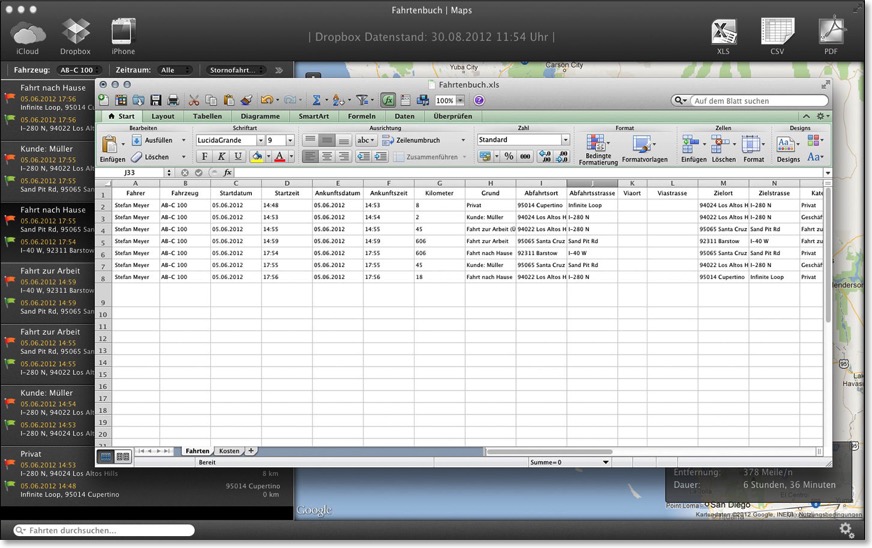Click Designs themes button
The height and width of the screenshot is (548, 872).
click(788, 149)
